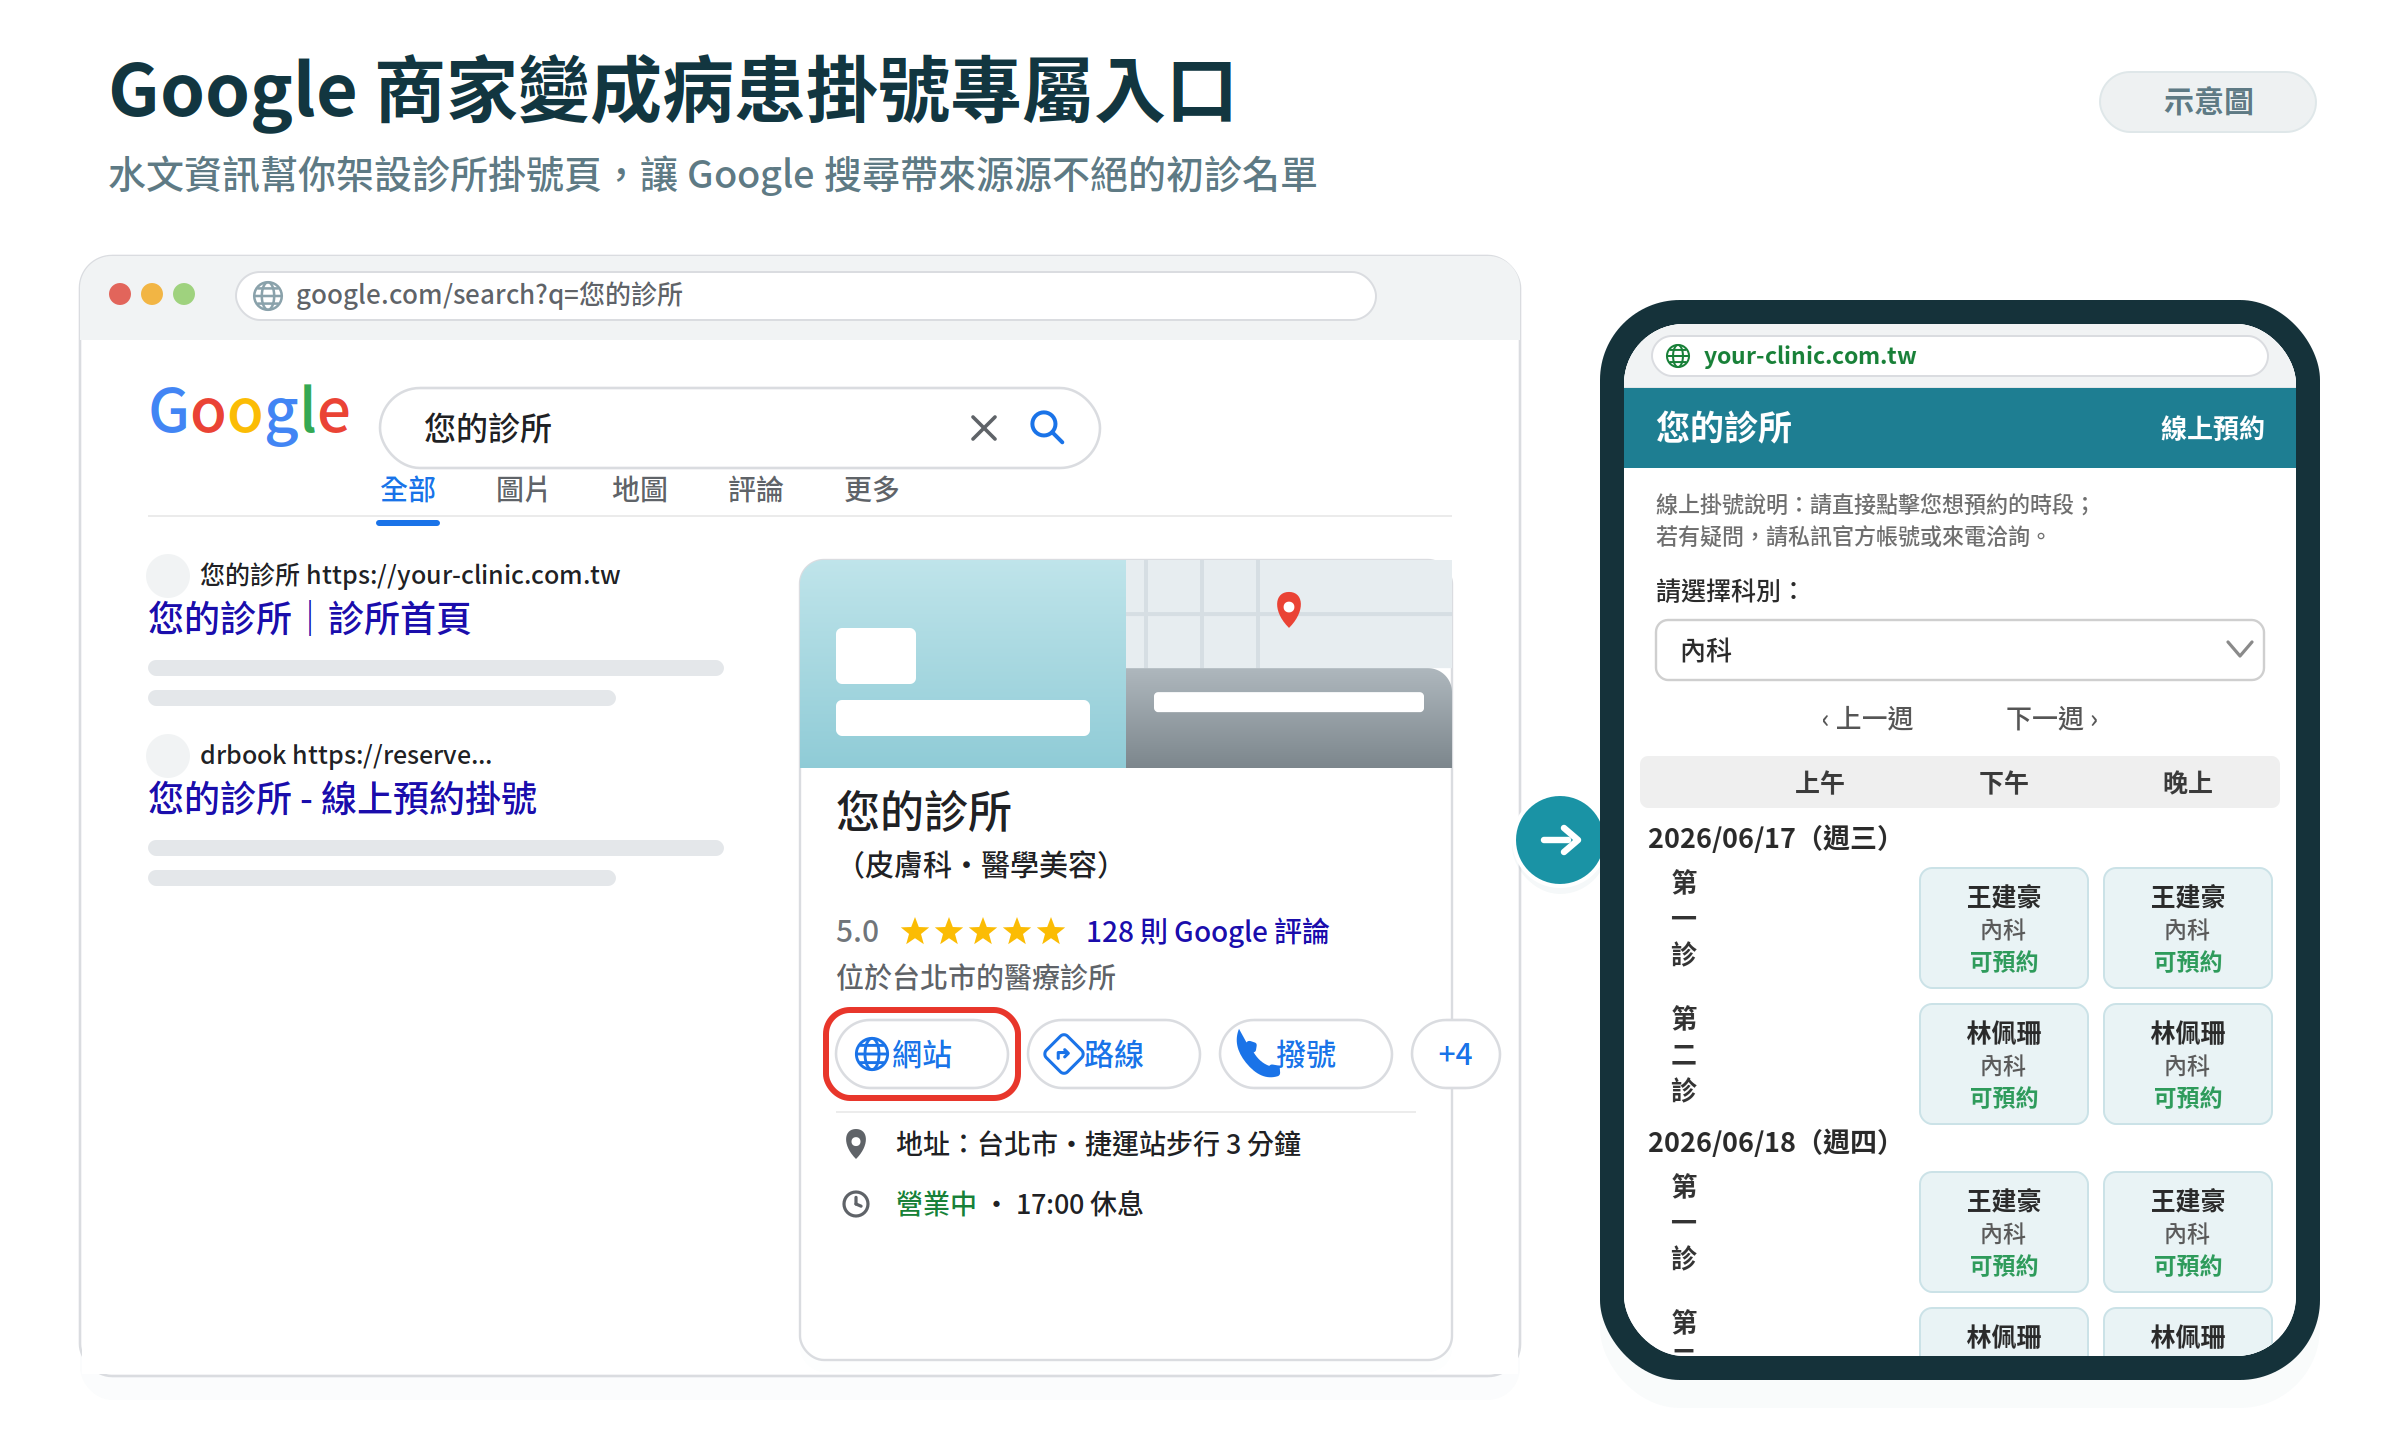Image resolution: width=2400 pixels, height=1440 pixels.
Task: Expand the +4 more actions button
Action: pos(1455,1054)
